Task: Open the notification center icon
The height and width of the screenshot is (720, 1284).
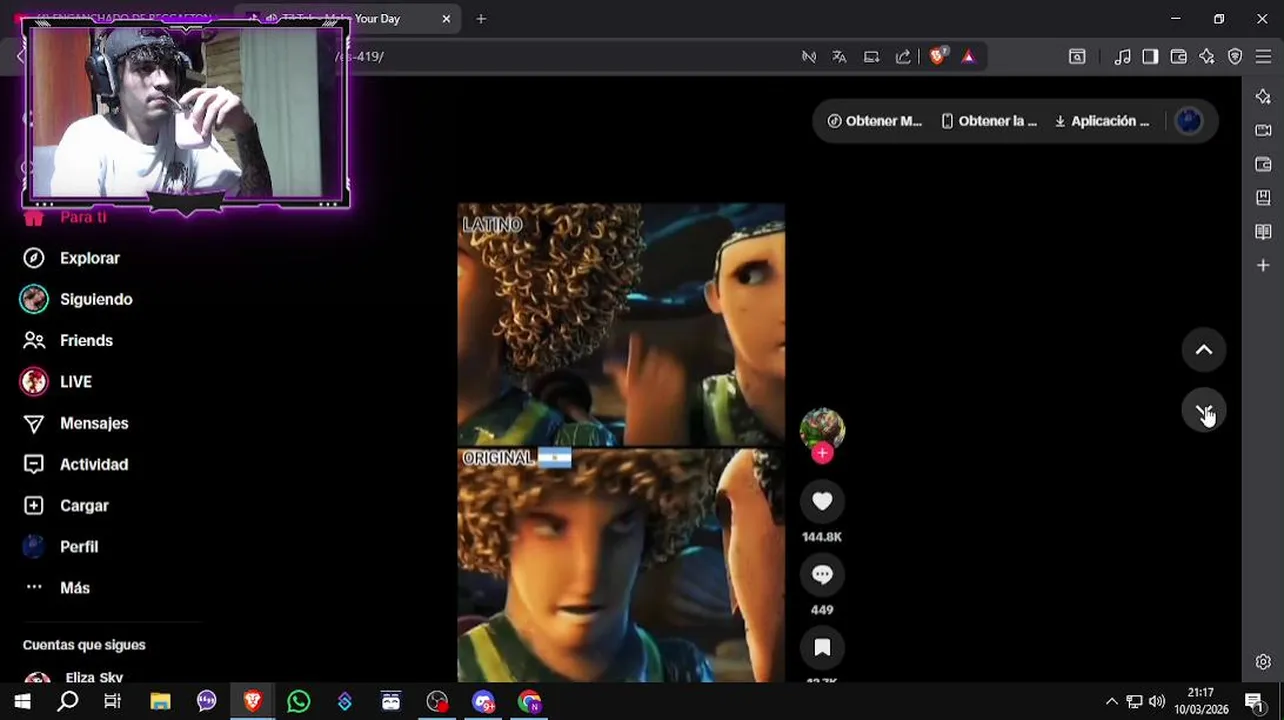Action: point(1255,702)
